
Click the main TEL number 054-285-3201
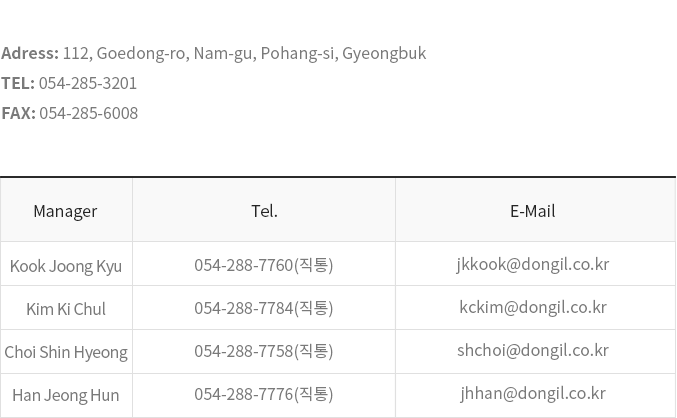tap(88, 83)
